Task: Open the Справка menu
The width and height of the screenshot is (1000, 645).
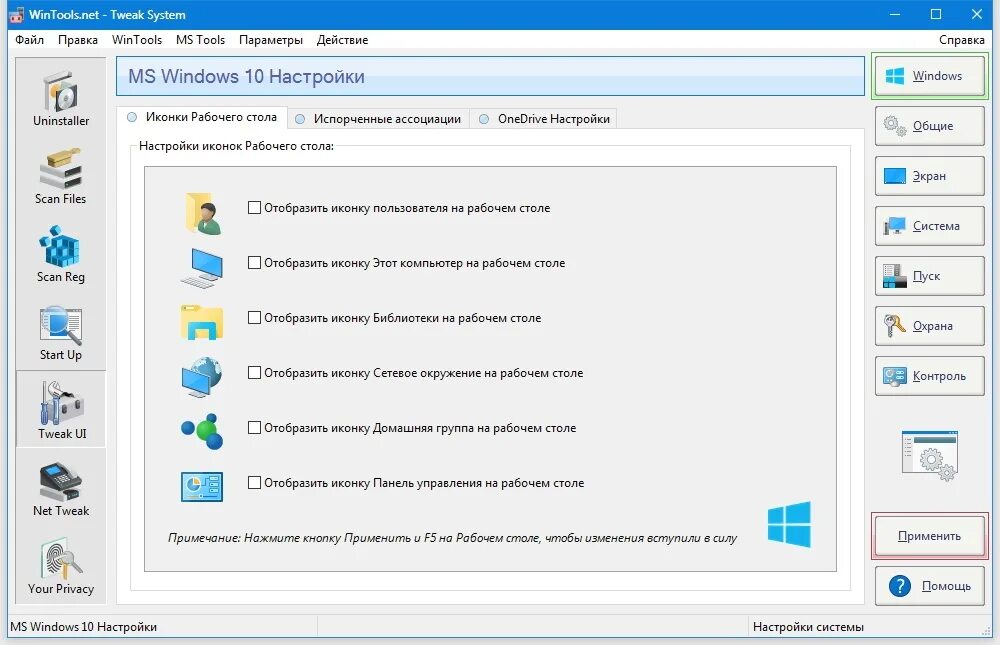Action: click(x=961, y=40)
